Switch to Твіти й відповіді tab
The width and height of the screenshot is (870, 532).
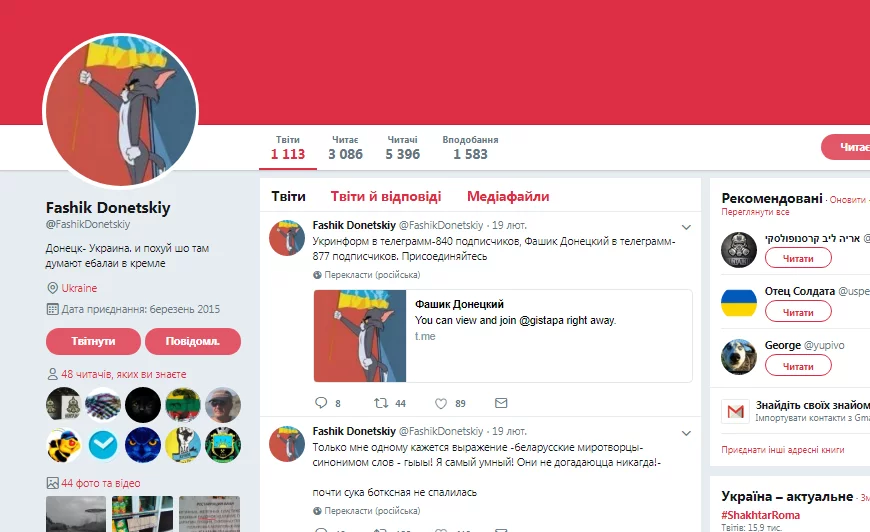386,196
